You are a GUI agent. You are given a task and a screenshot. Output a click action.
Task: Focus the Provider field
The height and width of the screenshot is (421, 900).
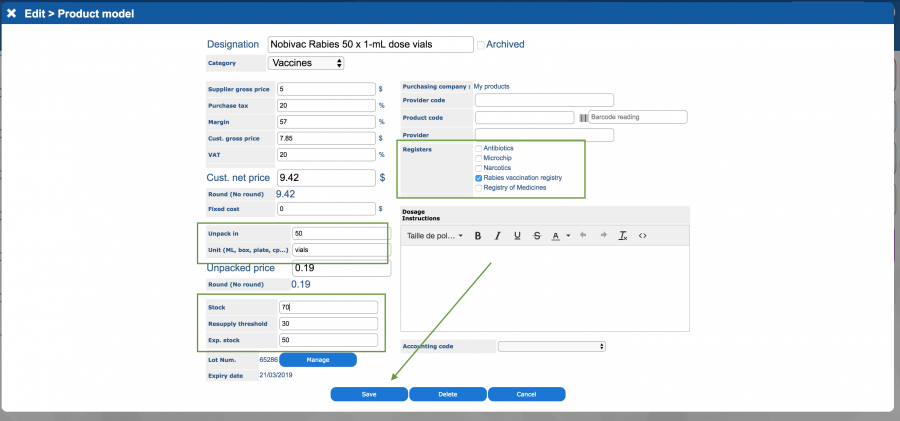pyautogui.click(x=544, y=135)
